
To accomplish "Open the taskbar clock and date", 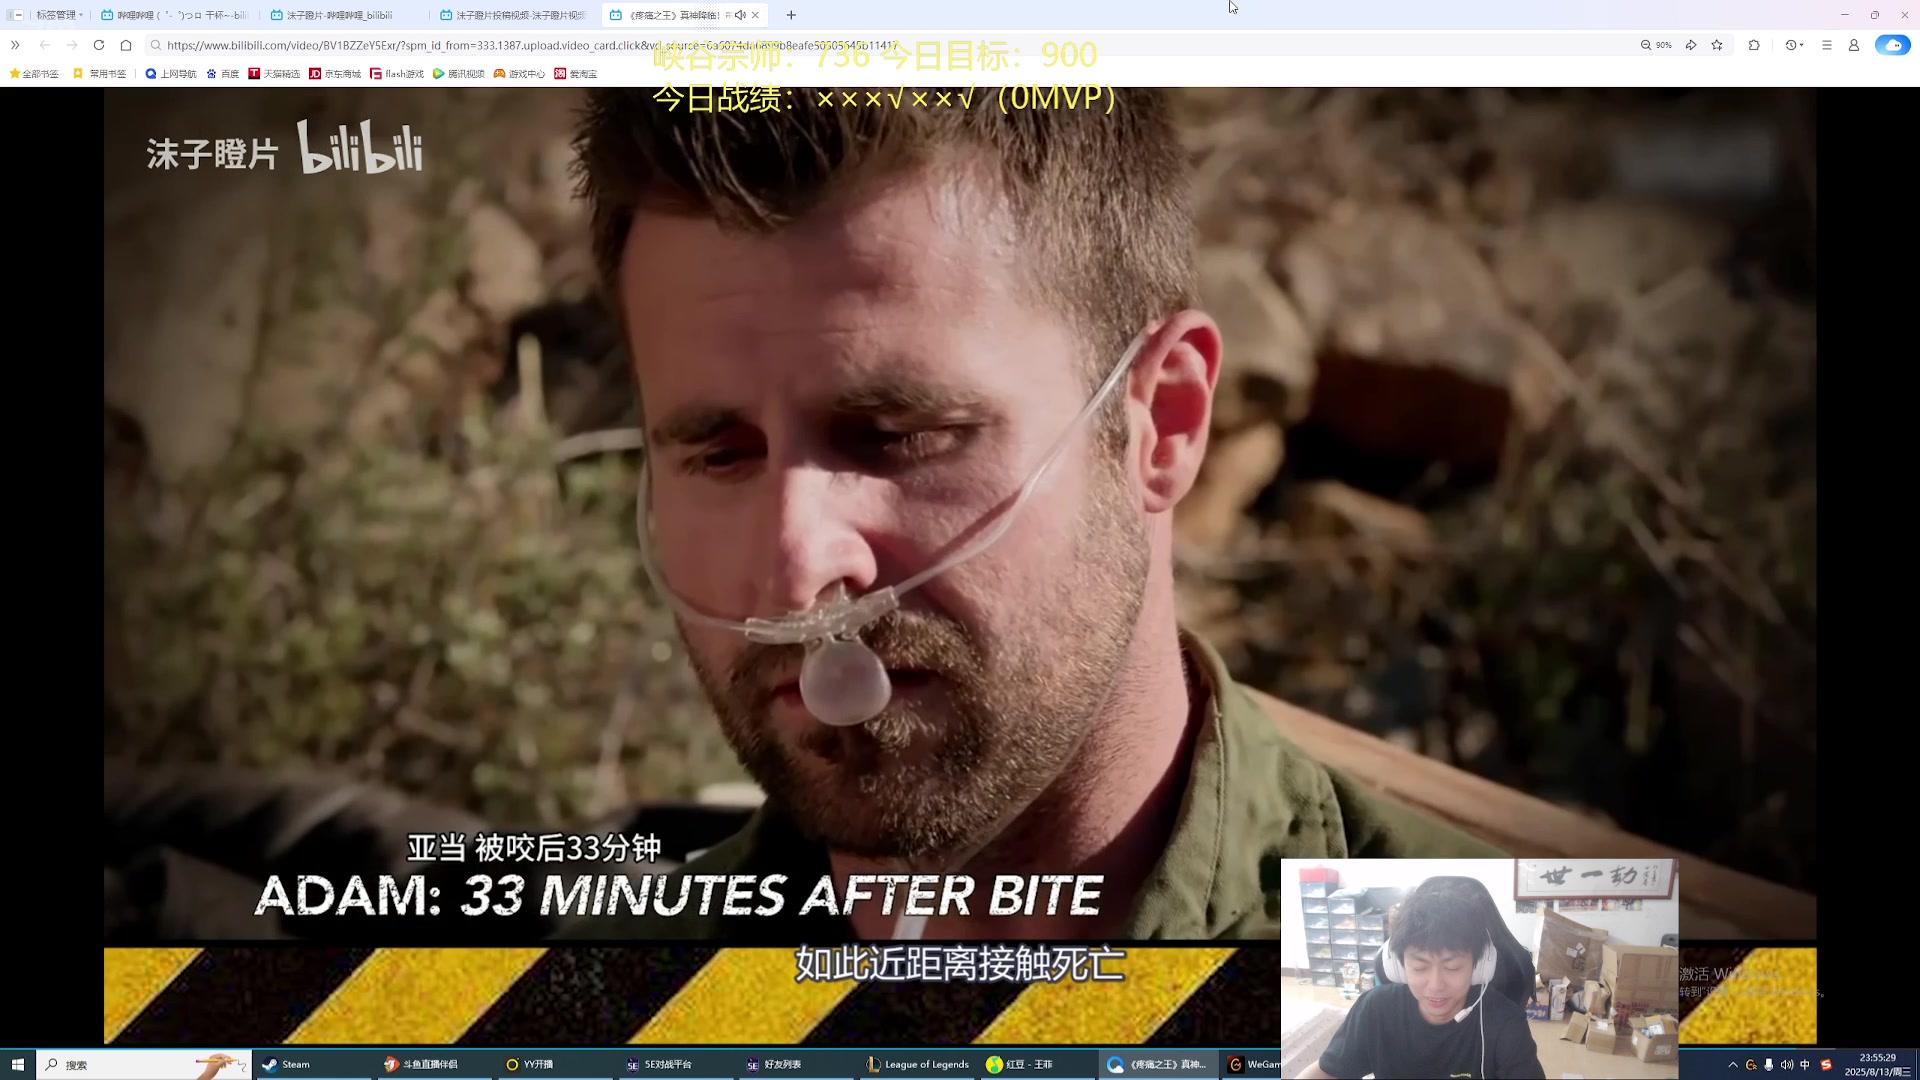I will pos(1877,1064).
